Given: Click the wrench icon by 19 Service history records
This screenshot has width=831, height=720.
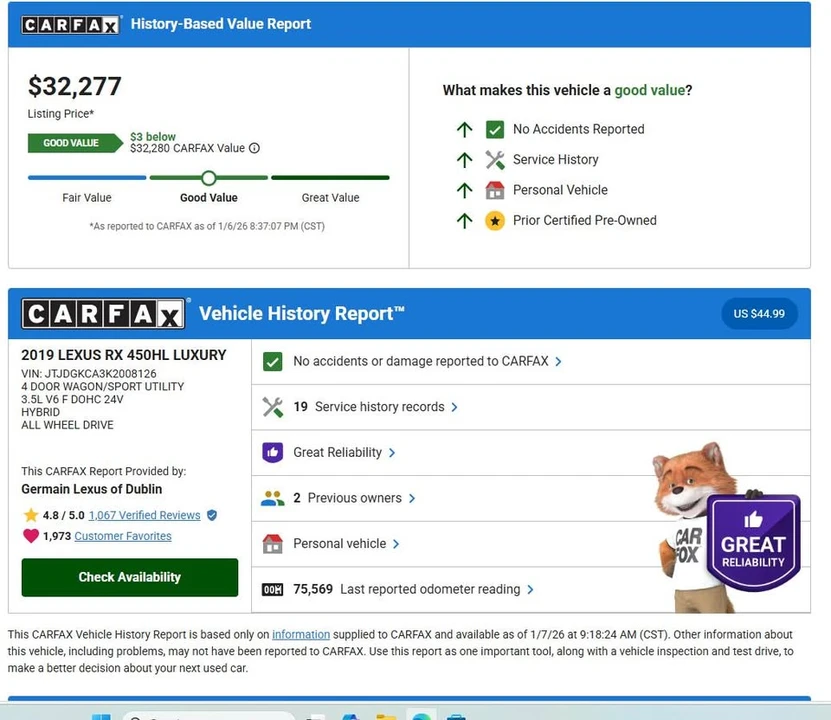Looking at the screenshot, I should coord(272,407).
